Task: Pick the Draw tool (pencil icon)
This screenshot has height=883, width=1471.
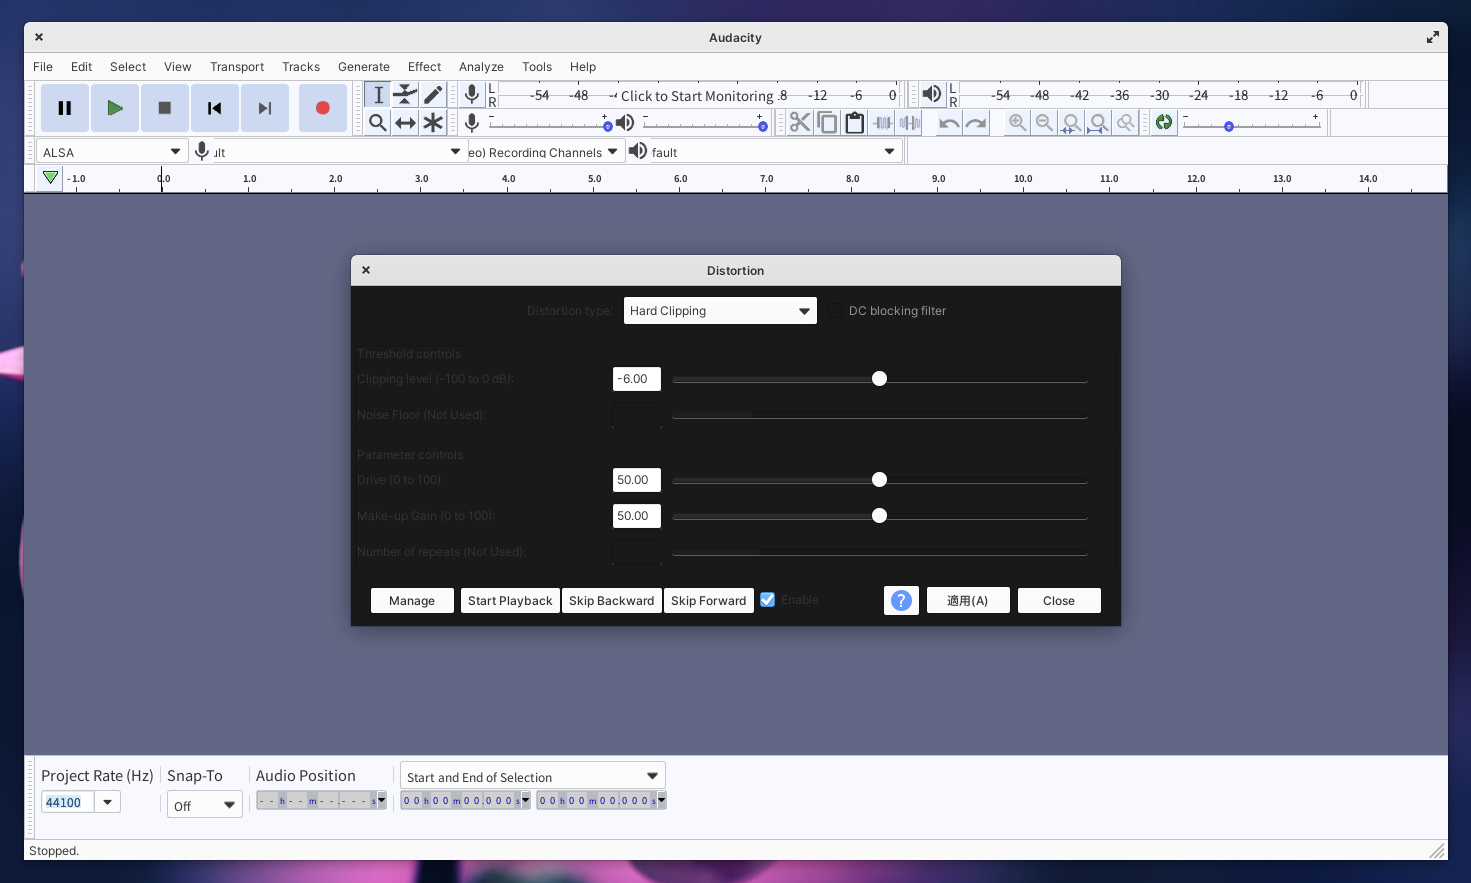Action: 433,94
